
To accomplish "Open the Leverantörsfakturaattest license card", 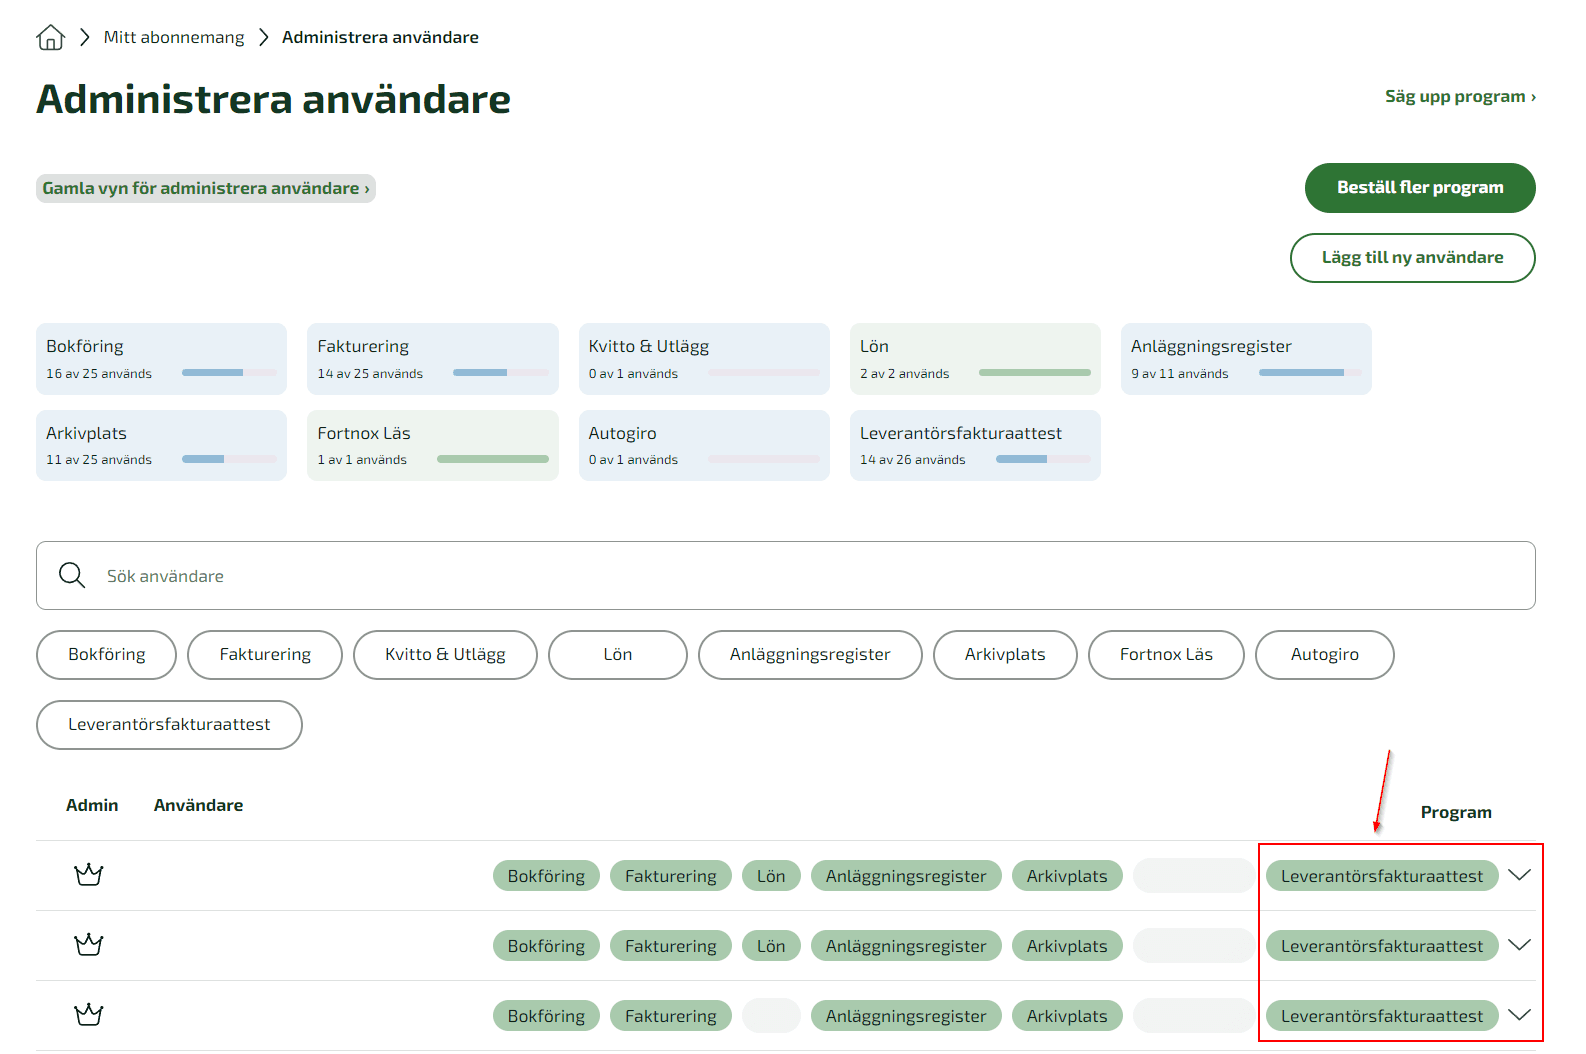I will pos(975,445).
